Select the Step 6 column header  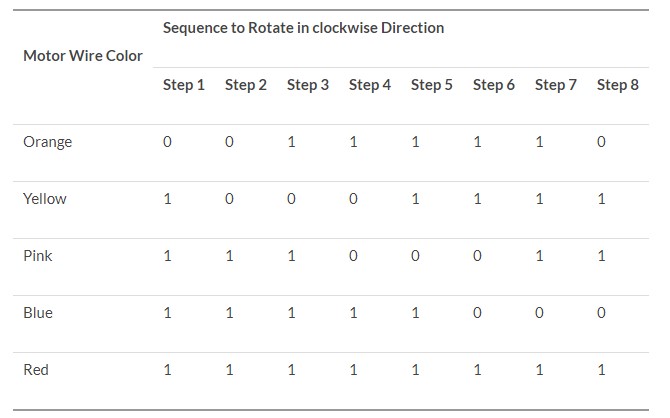pyautogui.click(x=494, y=85)
